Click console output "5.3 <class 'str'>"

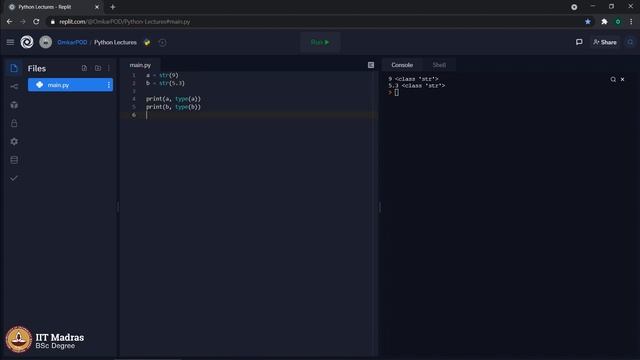pos(417,86)
